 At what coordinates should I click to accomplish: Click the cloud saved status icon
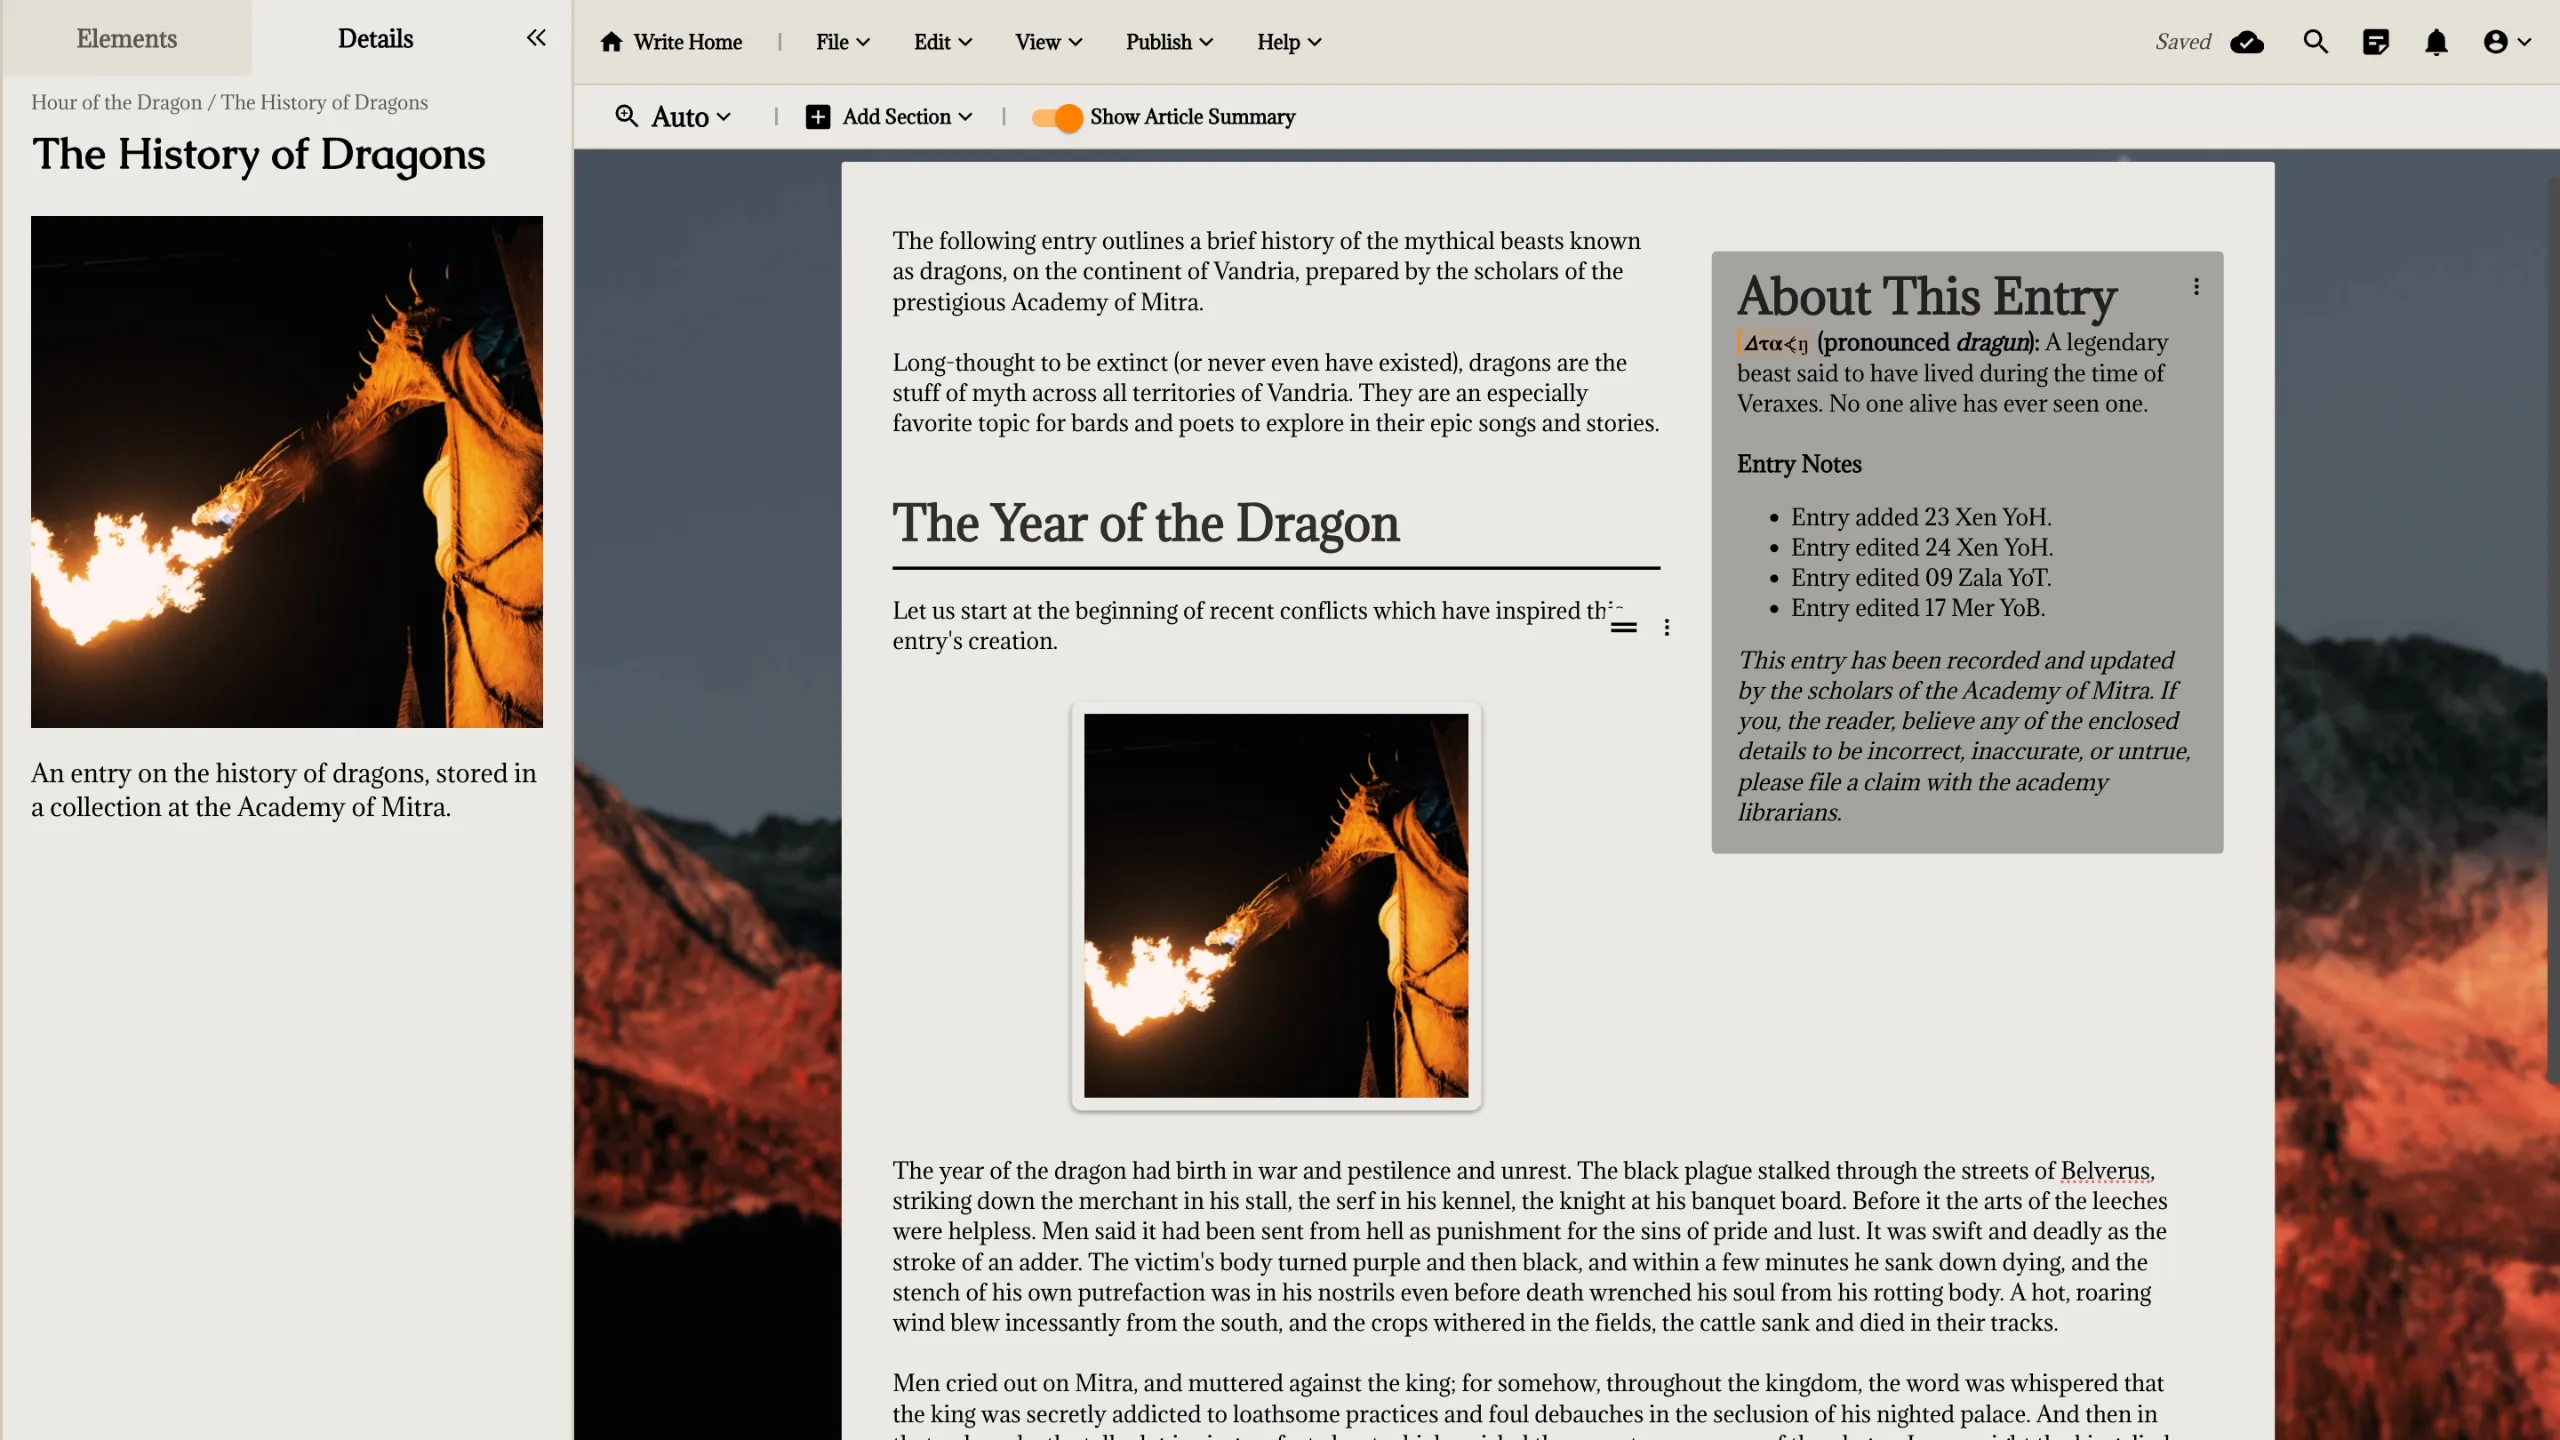[x=2246, y=42]
